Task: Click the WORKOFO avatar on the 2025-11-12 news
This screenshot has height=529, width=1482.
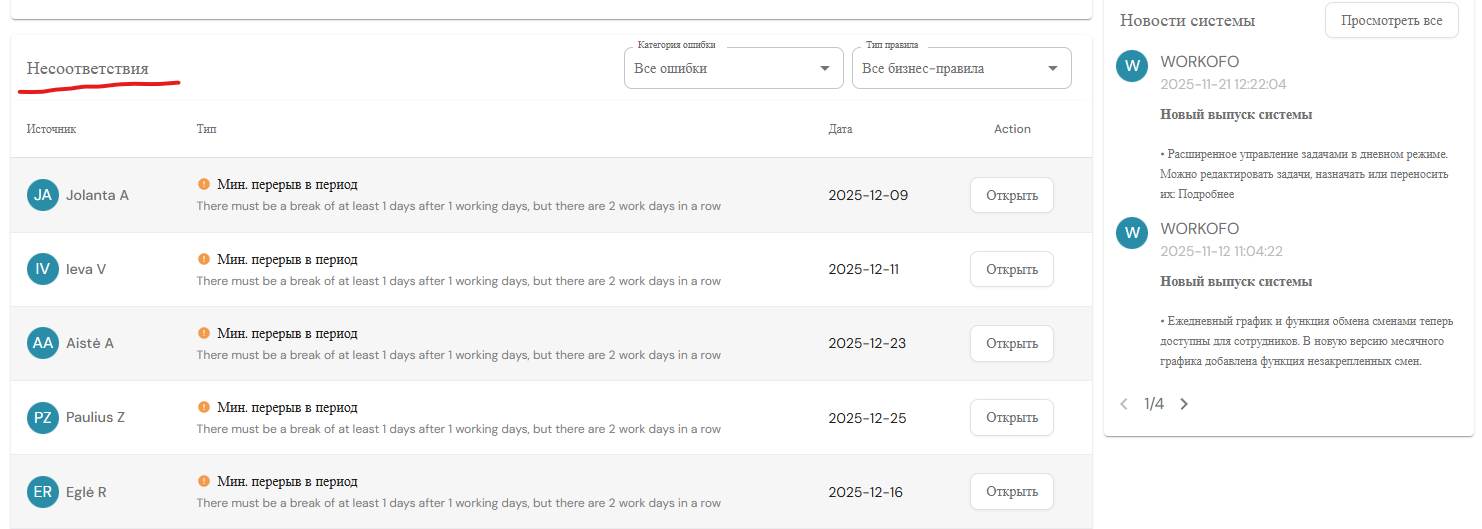Action: click(1132, 233)
